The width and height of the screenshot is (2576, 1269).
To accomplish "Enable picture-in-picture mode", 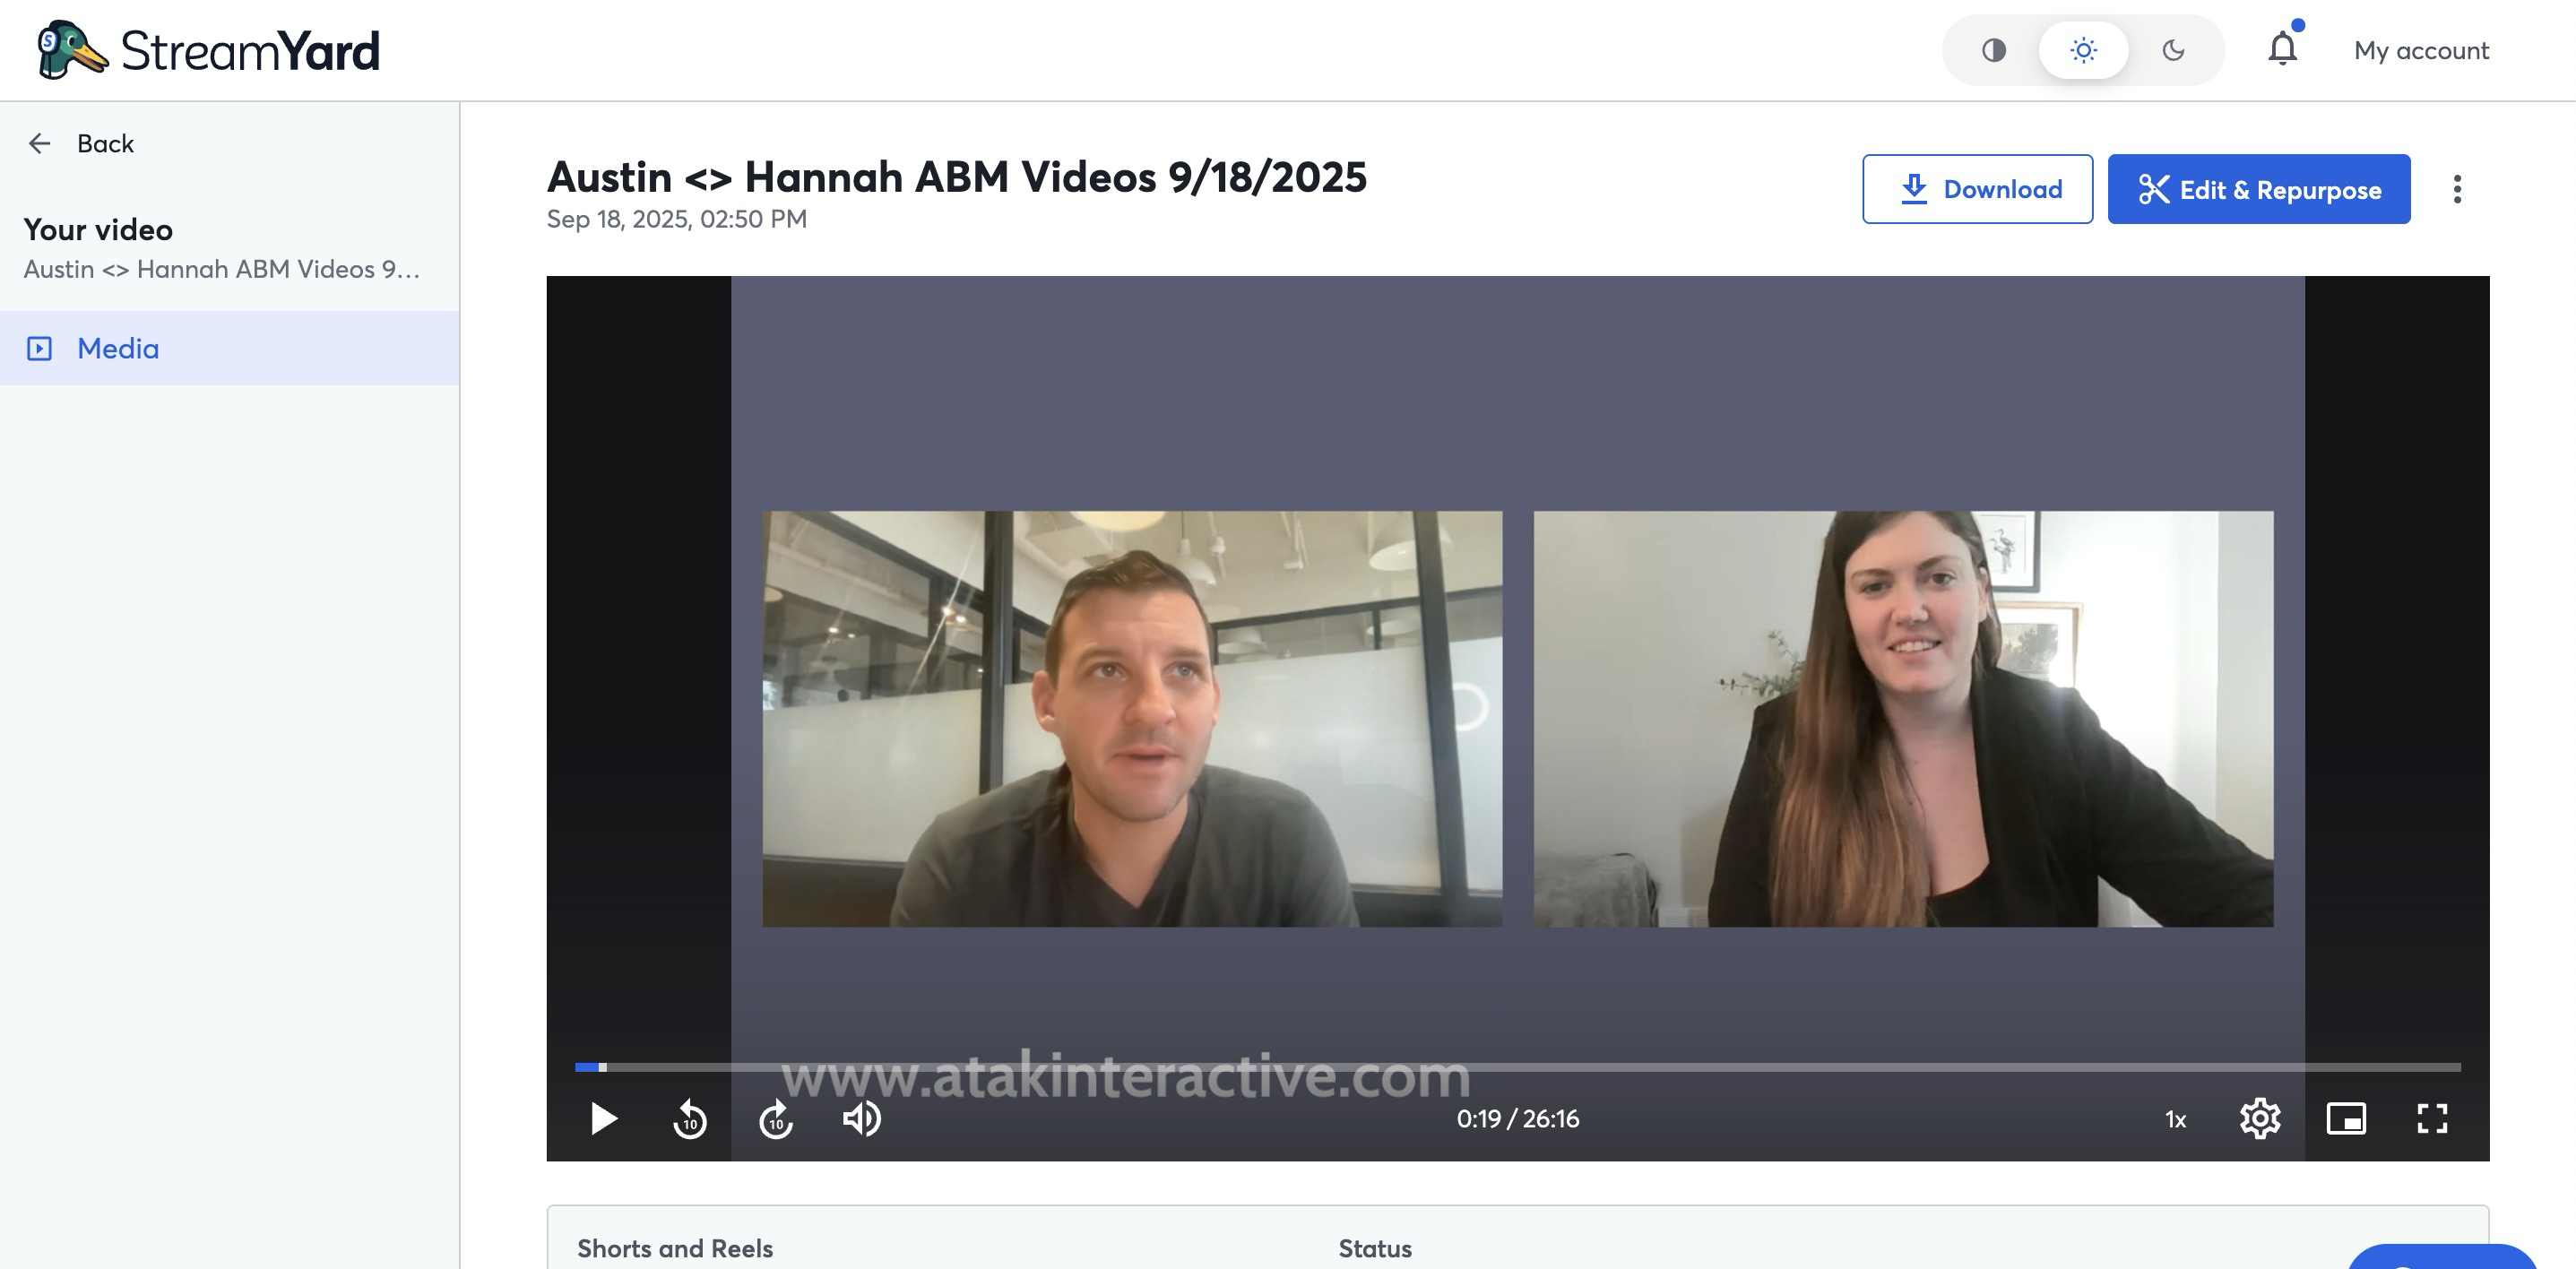I will 2346,1118.
